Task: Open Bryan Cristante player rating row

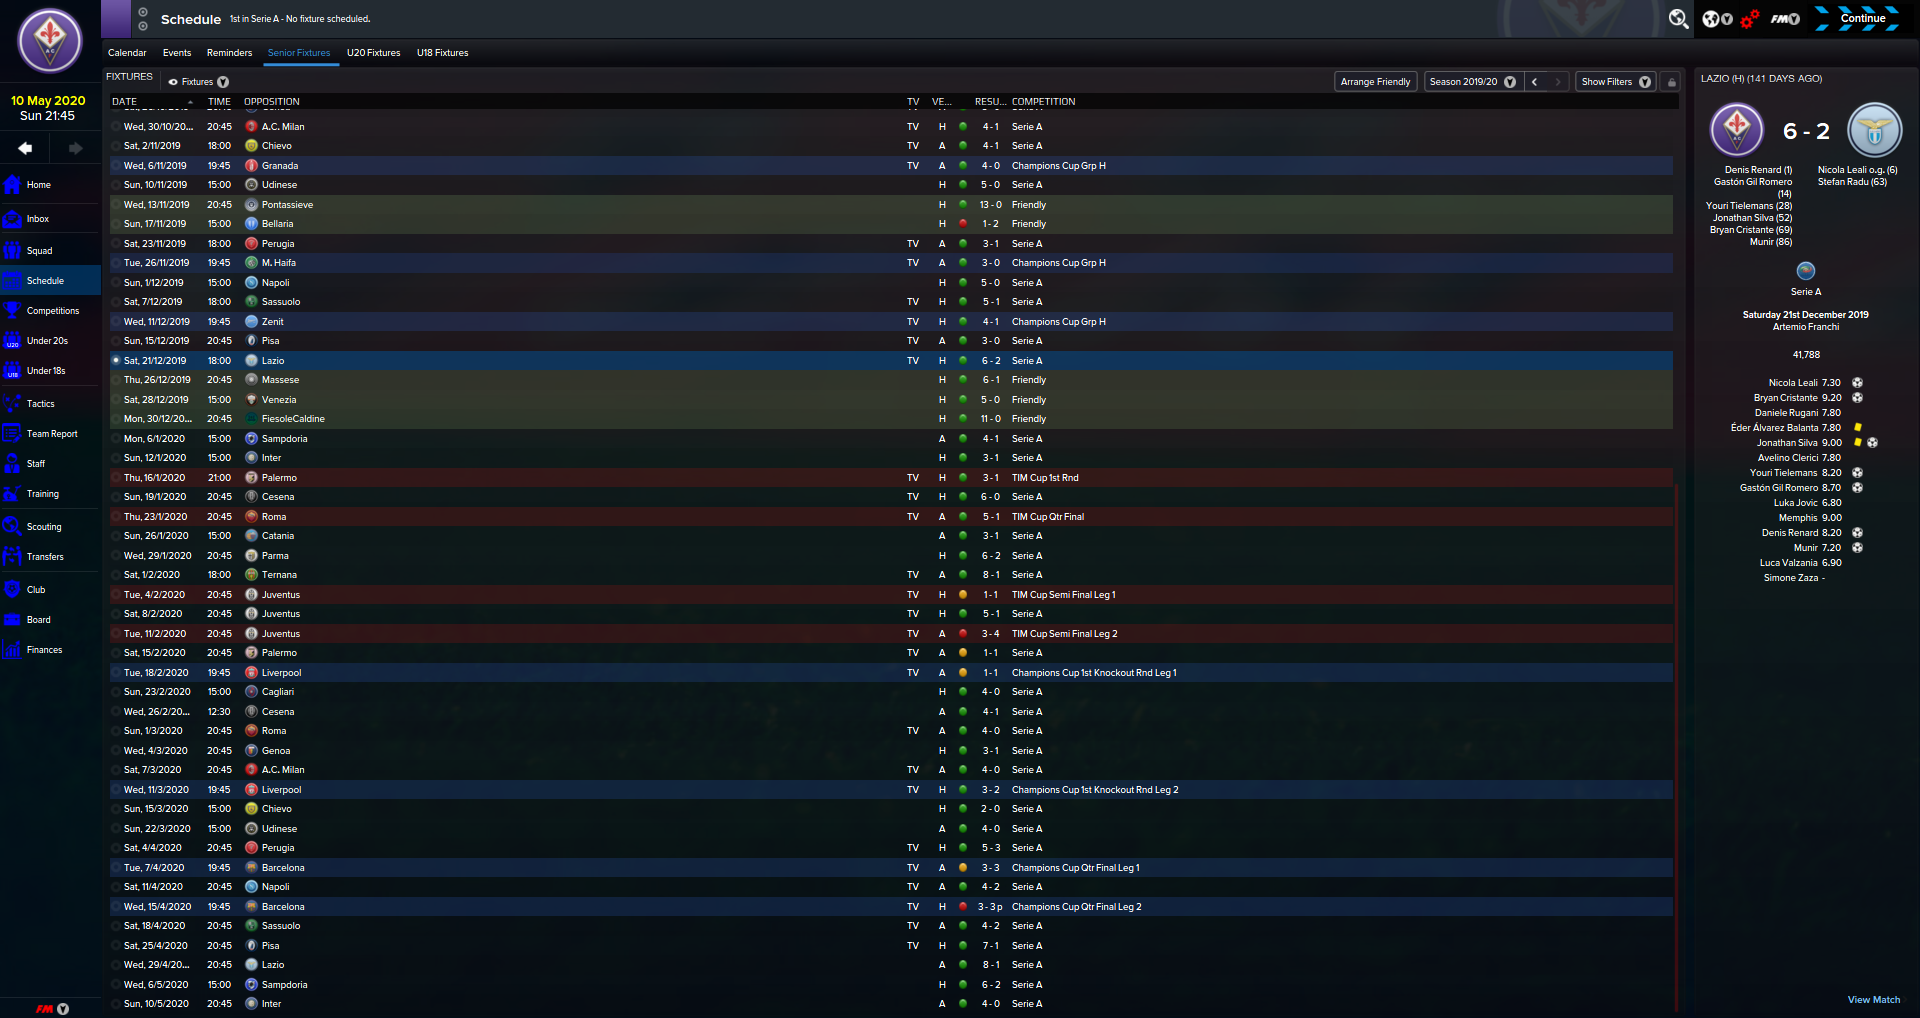Action: (x=1796, y=398)
